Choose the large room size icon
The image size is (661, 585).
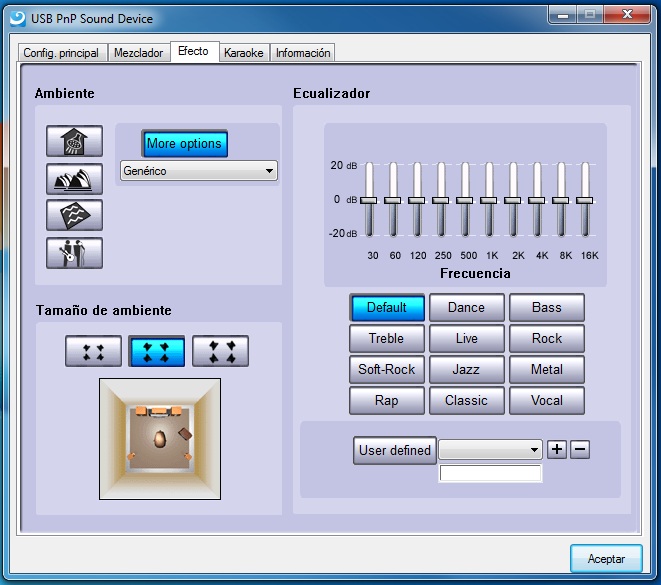[x=220, y=351]
